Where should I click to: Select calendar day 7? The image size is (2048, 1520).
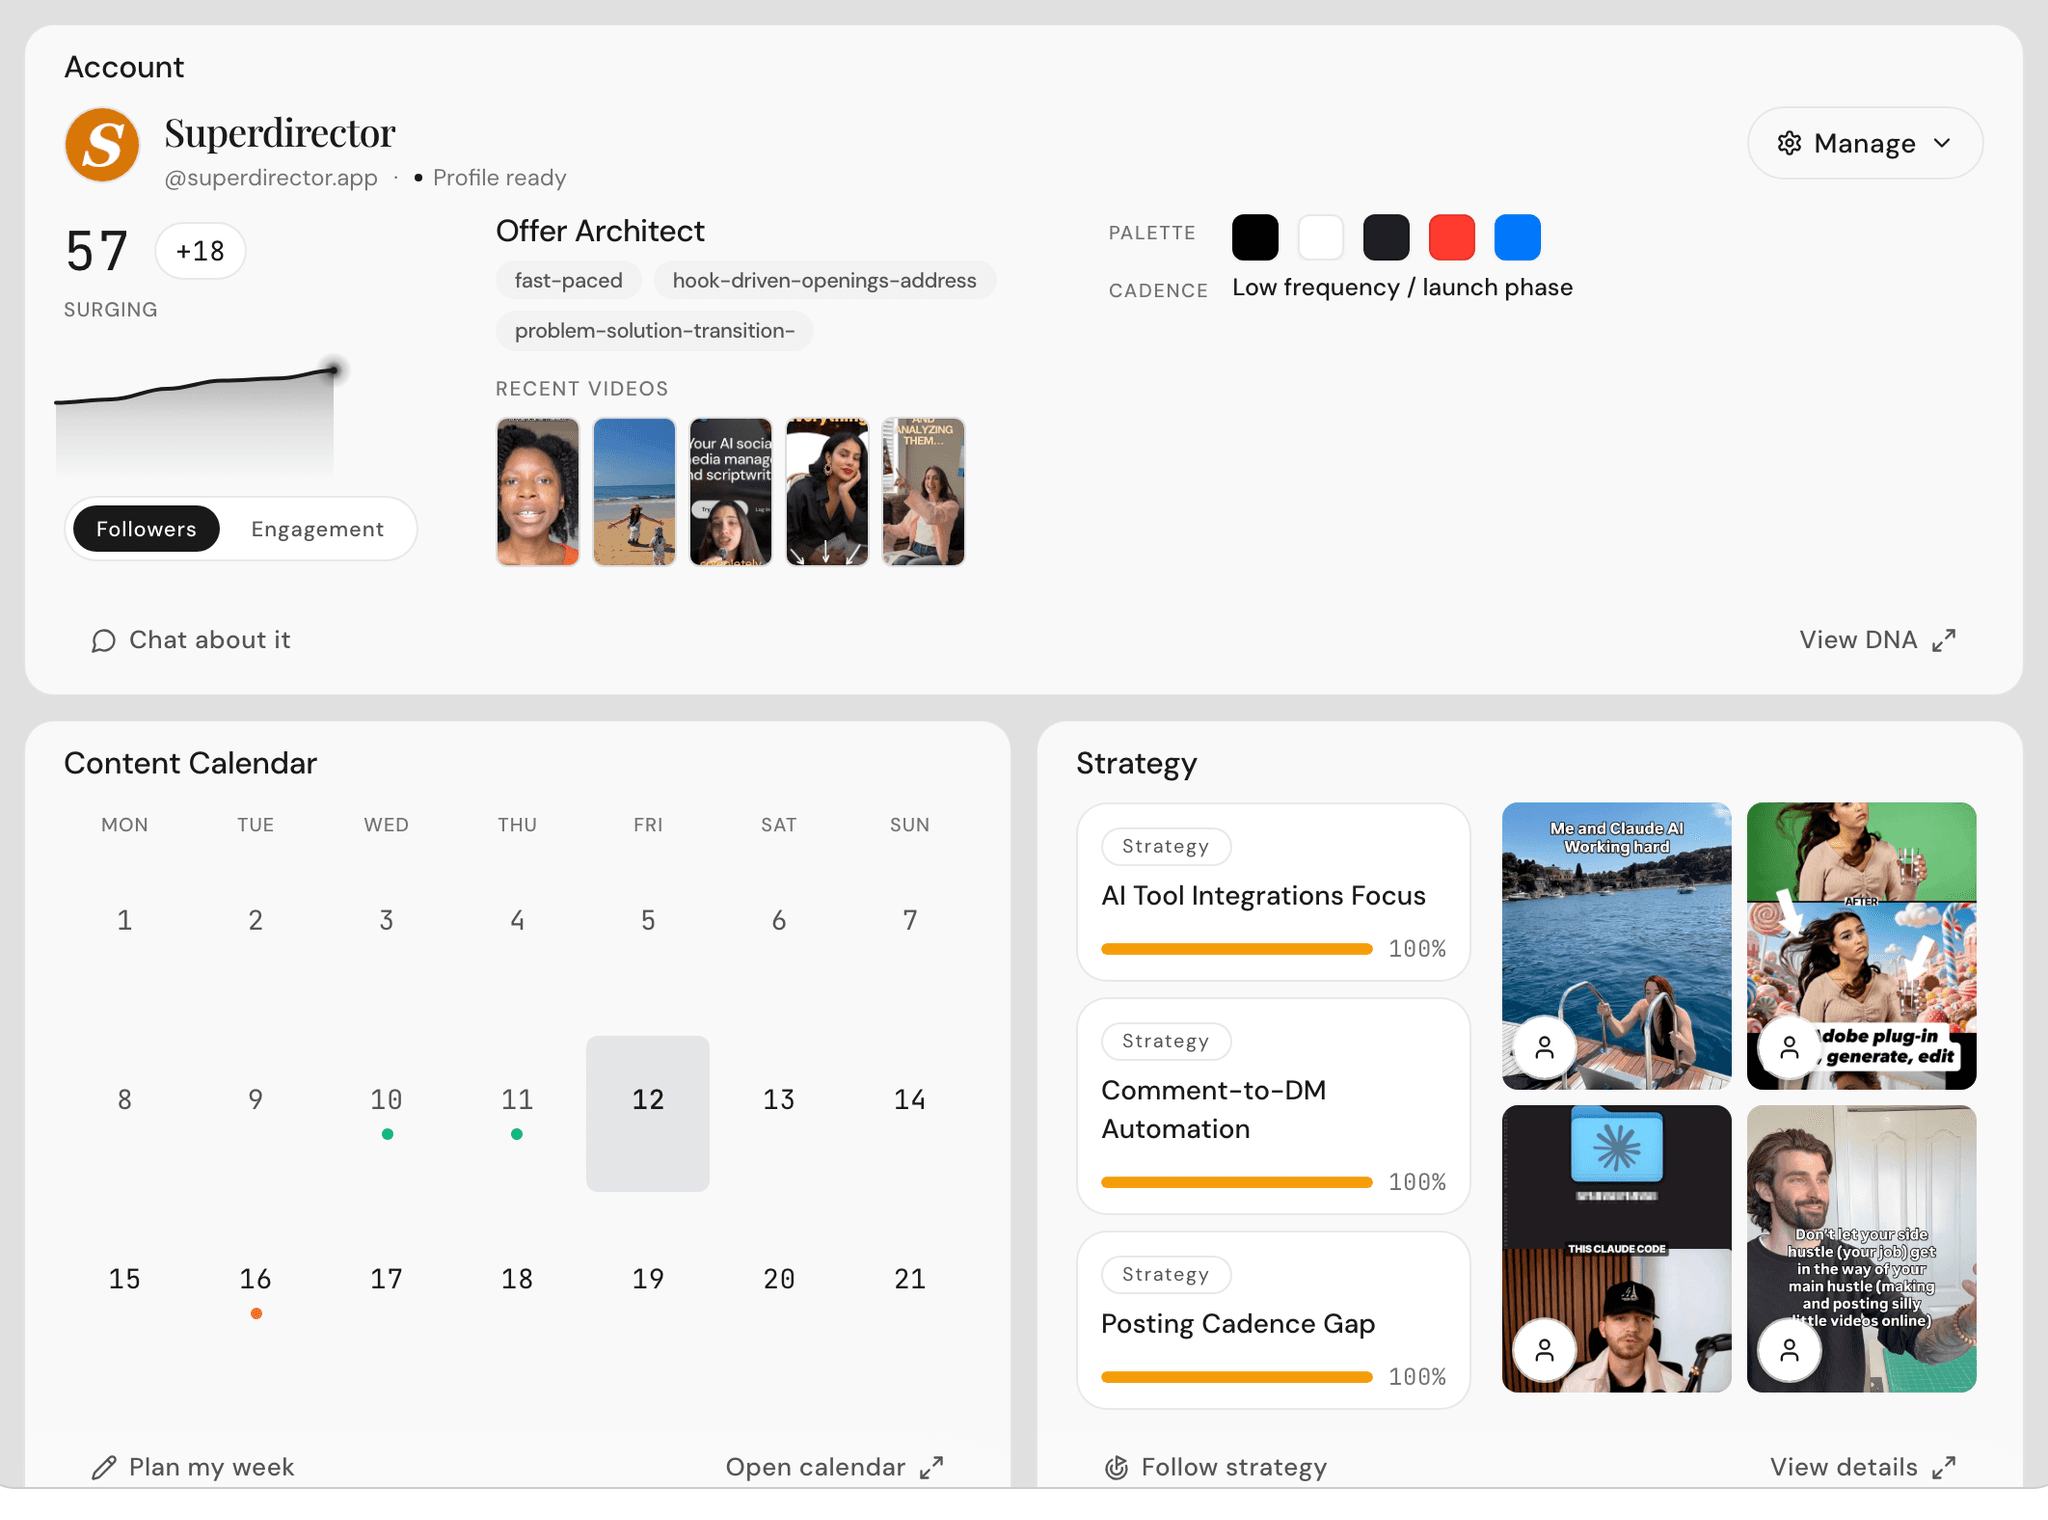point(910,920)
